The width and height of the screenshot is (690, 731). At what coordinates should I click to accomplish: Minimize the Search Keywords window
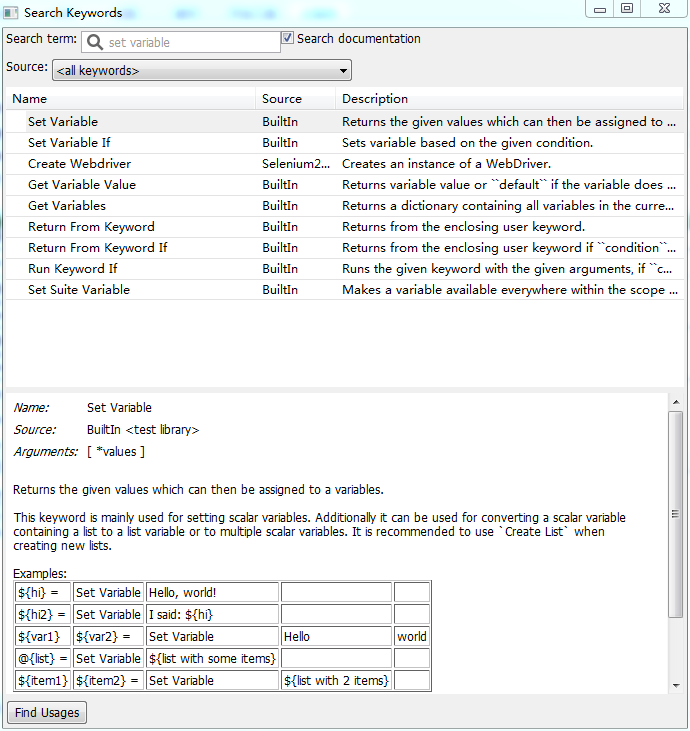pyautogui.click(x=600, y=8)
